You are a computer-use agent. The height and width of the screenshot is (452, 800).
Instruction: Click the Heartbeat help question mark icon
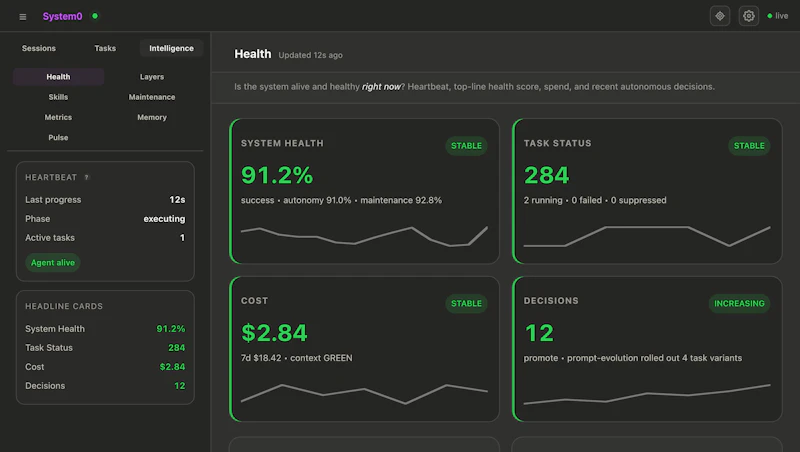(87, 177)
